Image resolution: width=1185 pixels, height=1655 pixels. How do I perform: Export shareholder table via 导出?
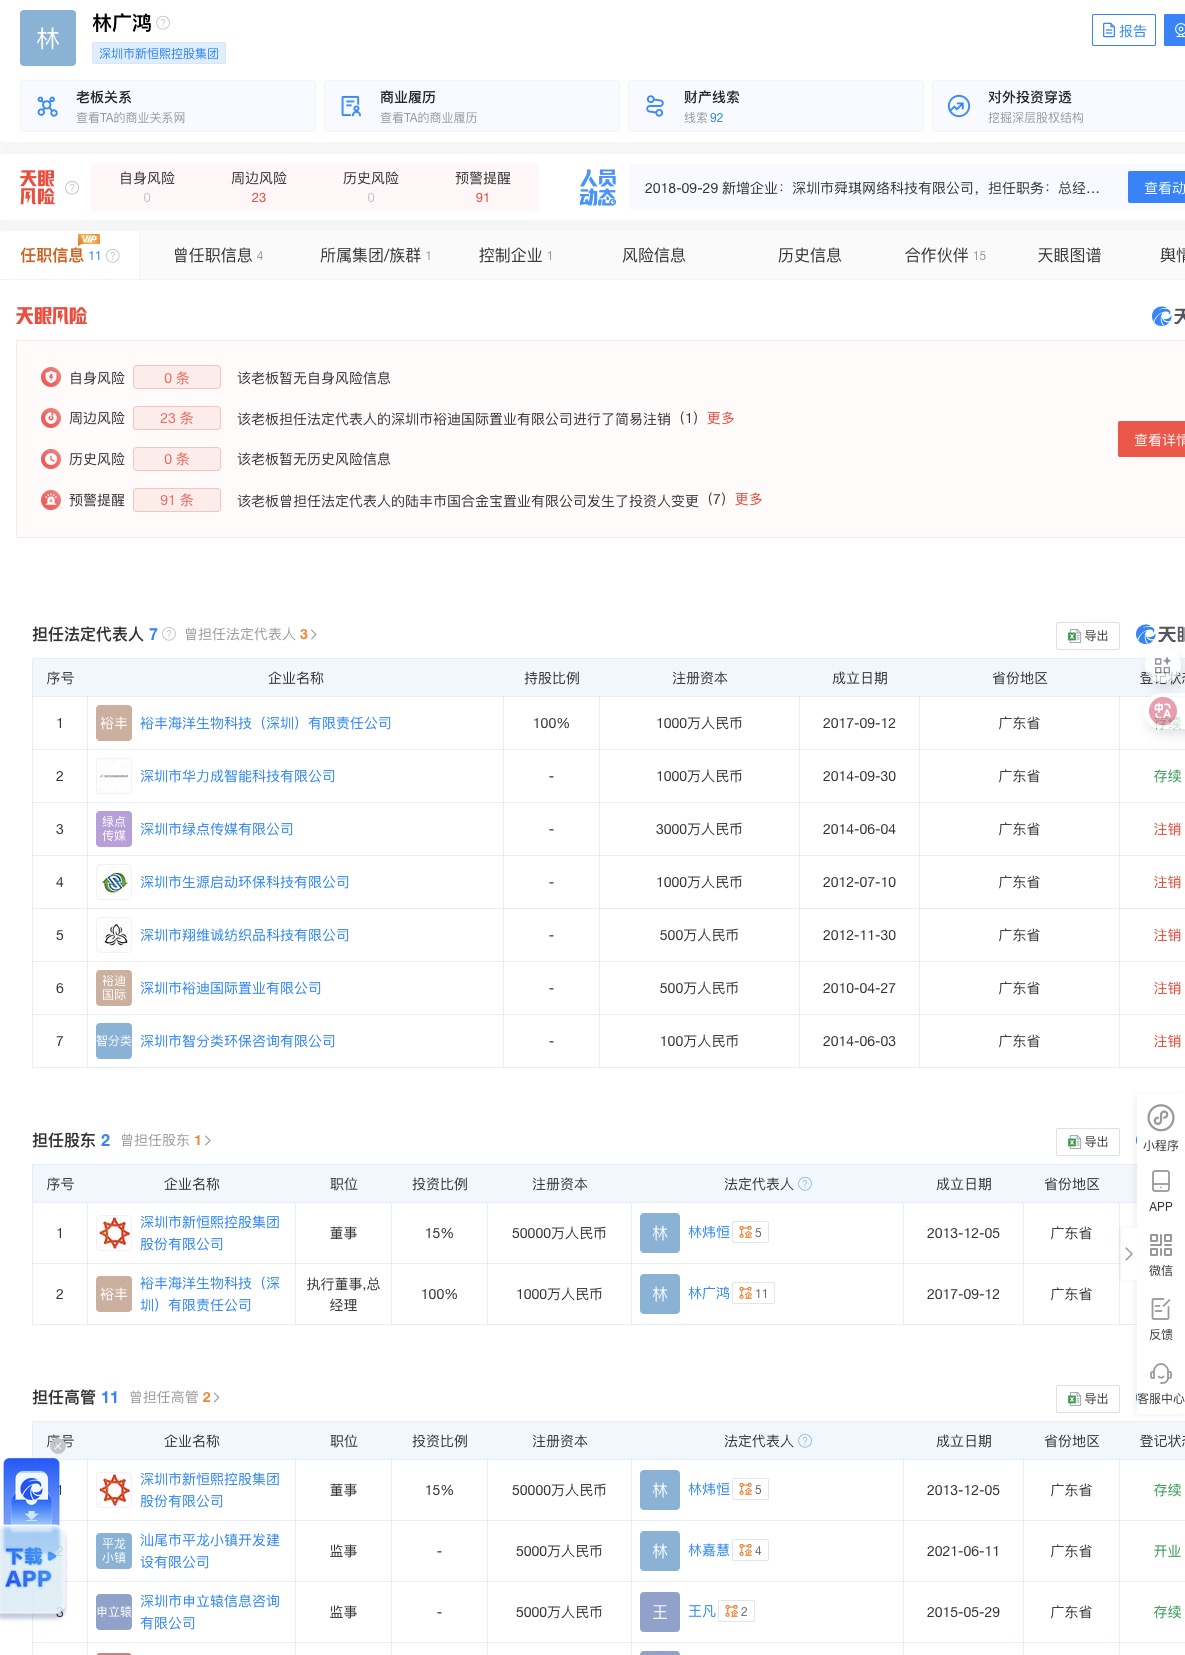(x=1088, y=1142)
